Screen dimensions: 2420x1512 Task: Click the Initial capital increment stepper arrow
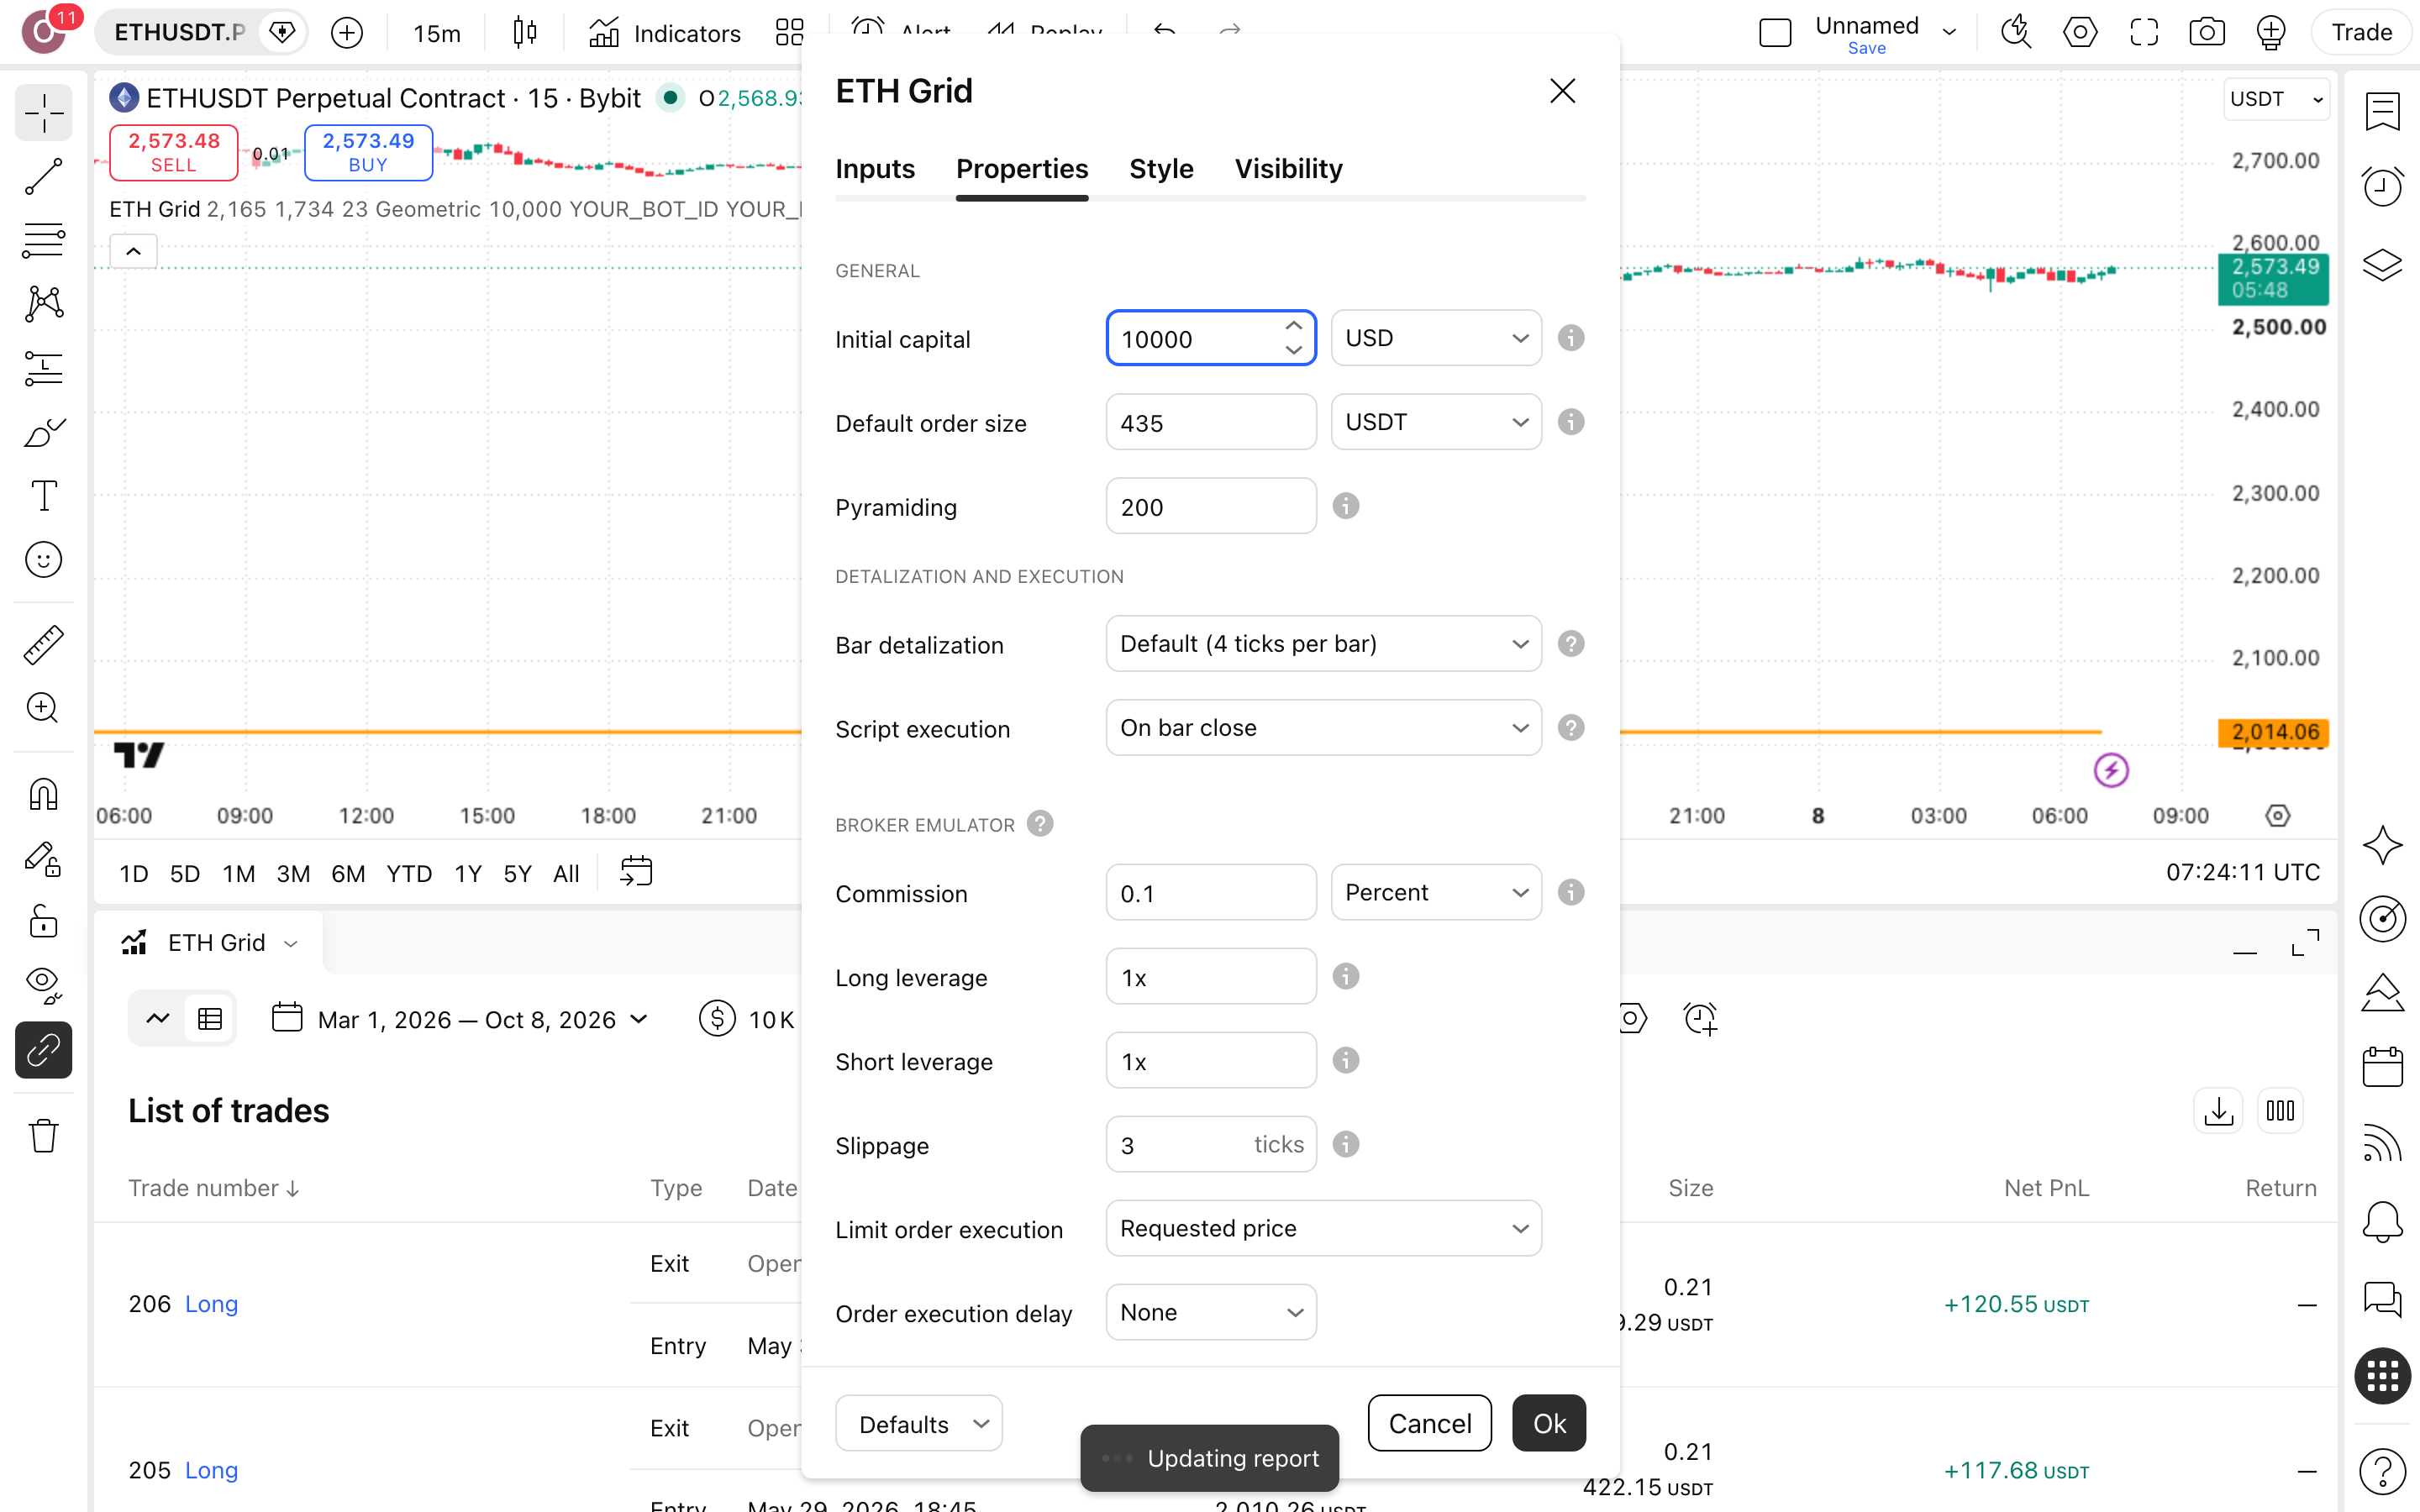(1293, 326)
